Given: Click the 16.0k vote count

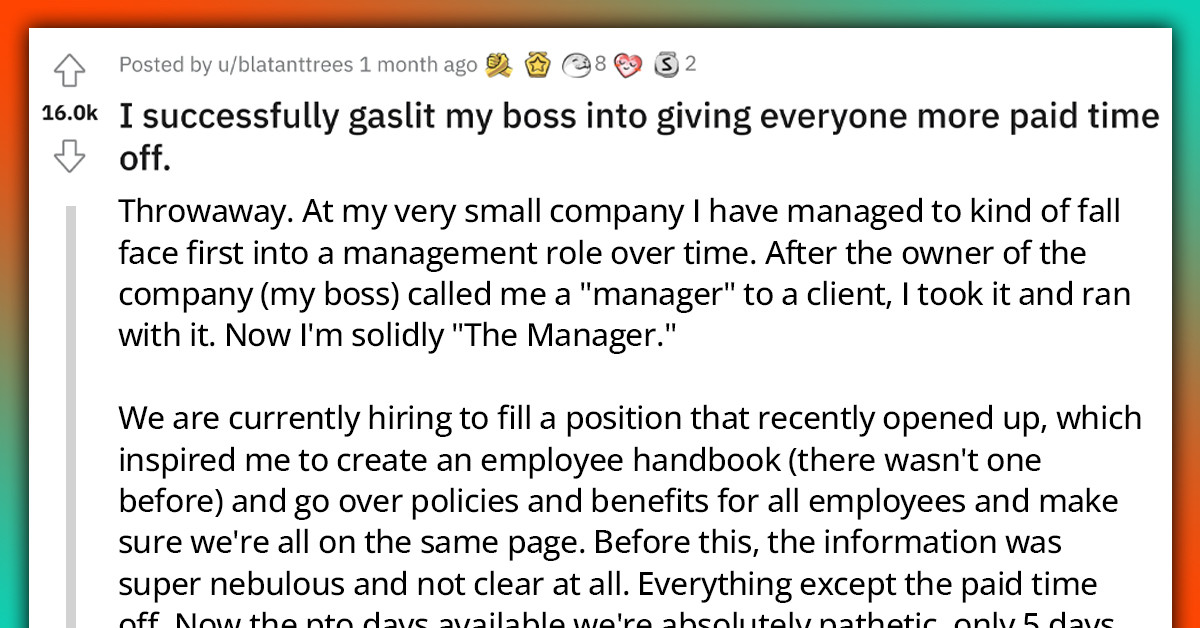Looking at the screenshot, I should pos(69,113).
